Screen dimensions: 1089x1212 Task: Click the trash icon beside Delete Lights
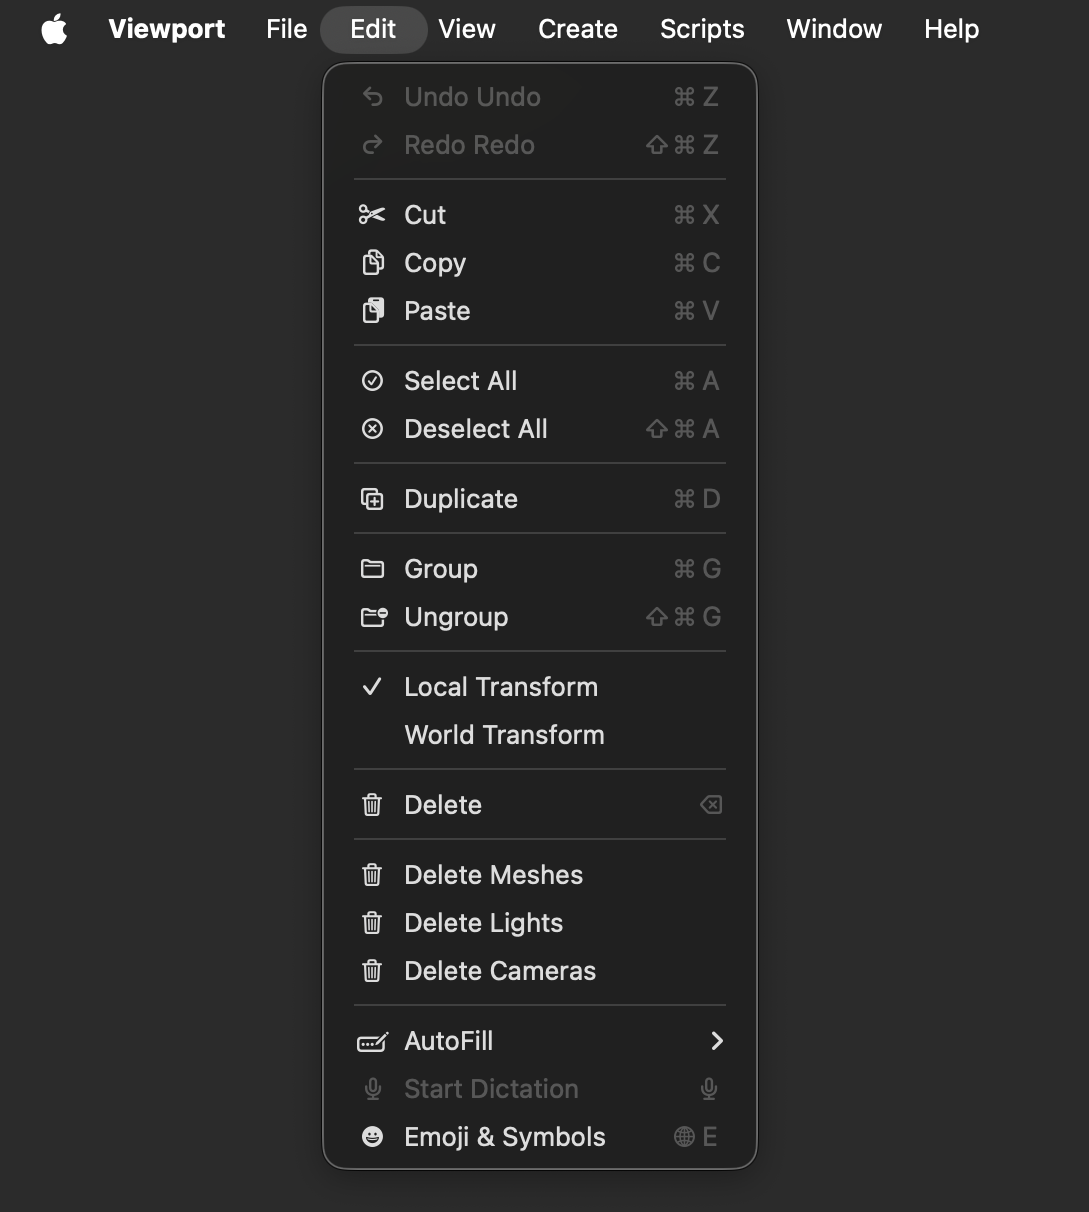[372, 923]
